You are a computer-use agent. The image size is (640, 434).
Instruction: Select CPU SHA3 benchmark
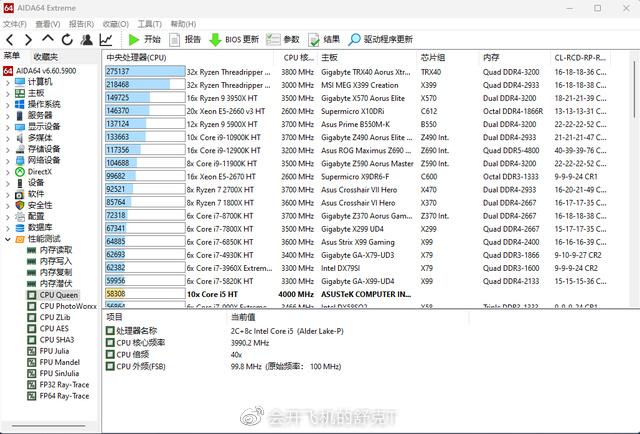click(x=57, y=340)
